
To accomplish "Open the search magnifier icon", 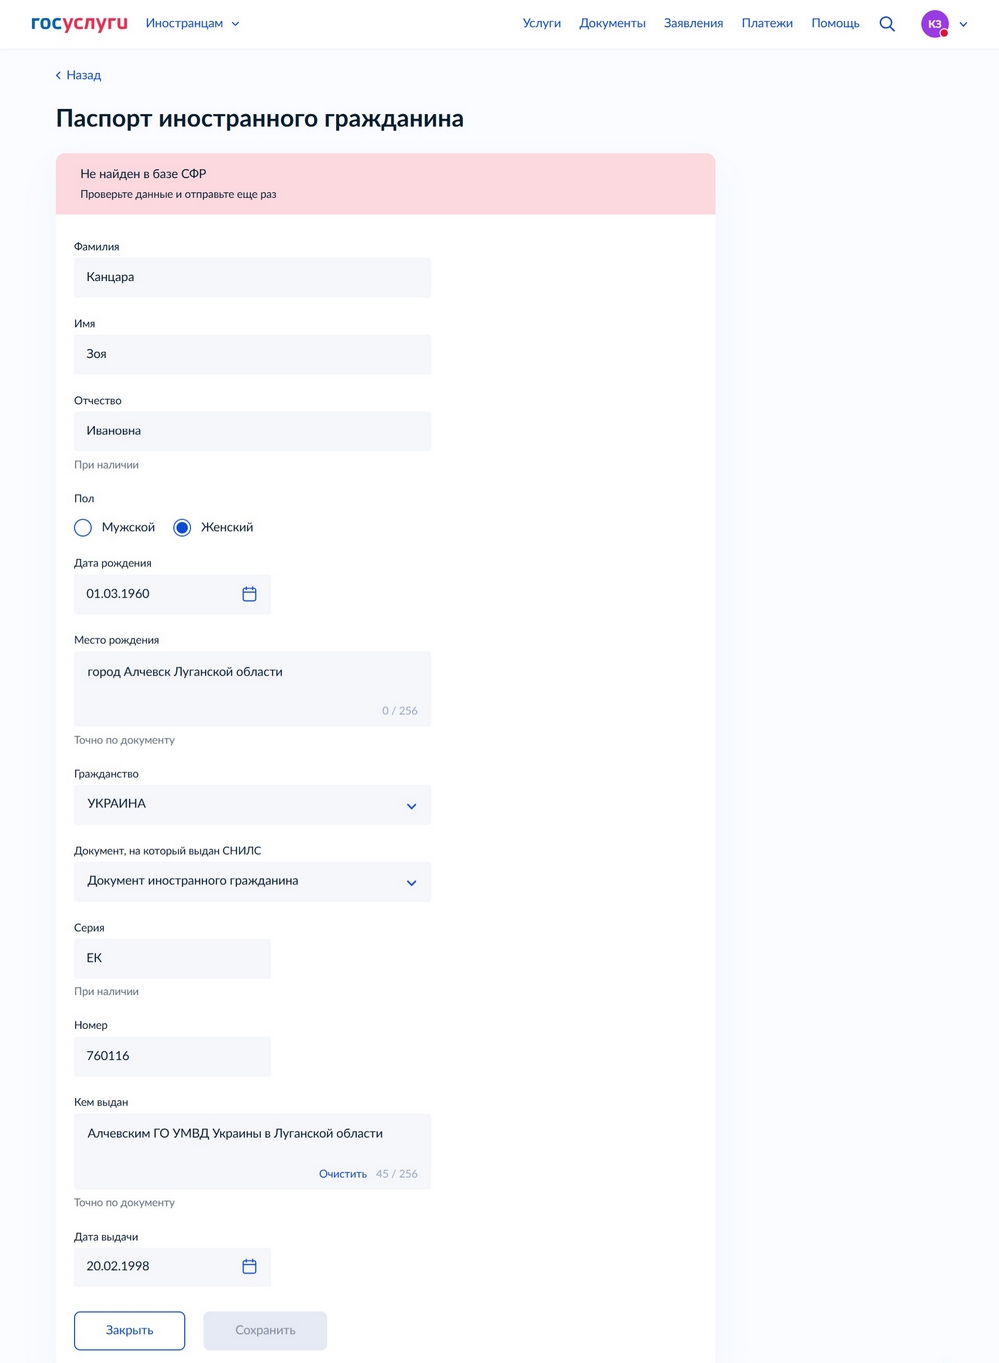I will point(886,24).
